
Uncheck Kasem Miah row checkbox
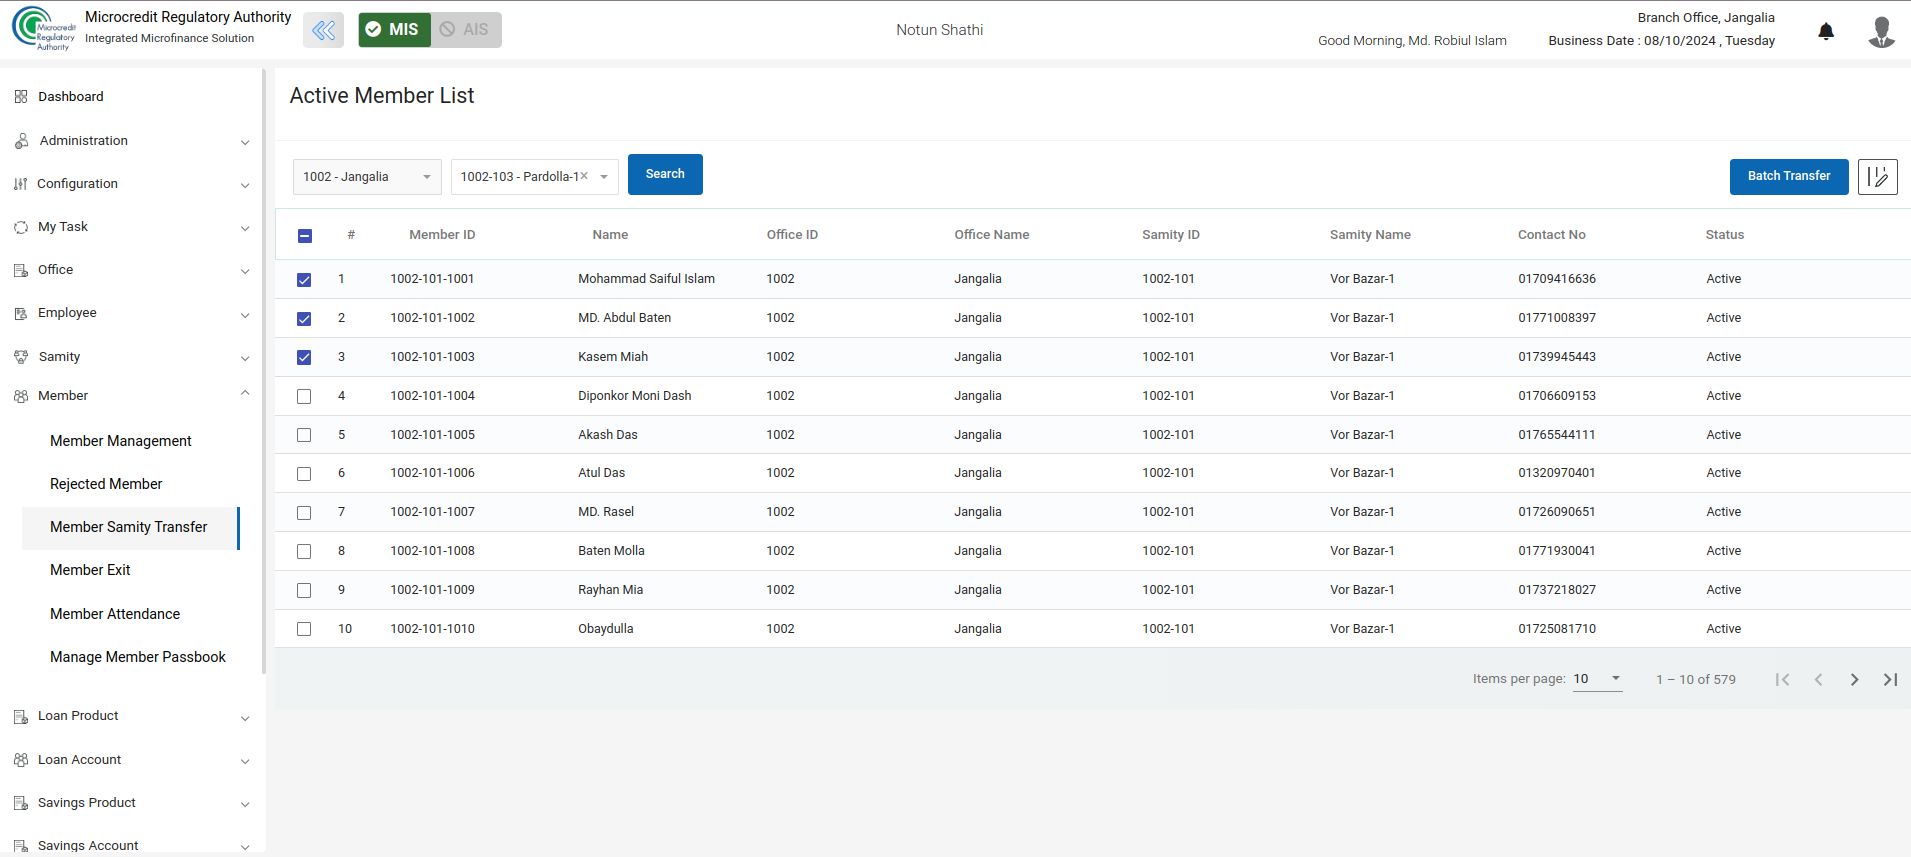point(304,358)
